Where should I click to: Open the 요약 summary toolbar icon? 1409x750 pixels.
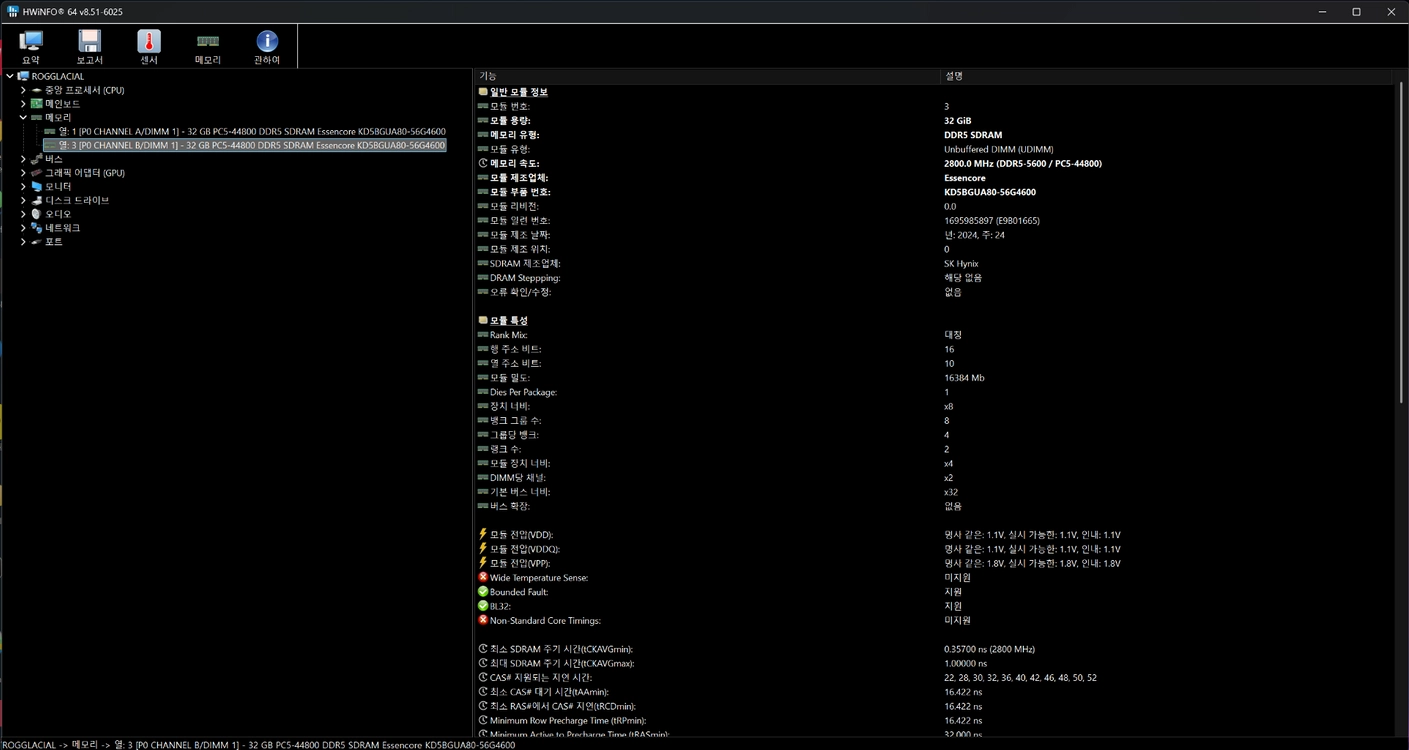coord(31,47)
